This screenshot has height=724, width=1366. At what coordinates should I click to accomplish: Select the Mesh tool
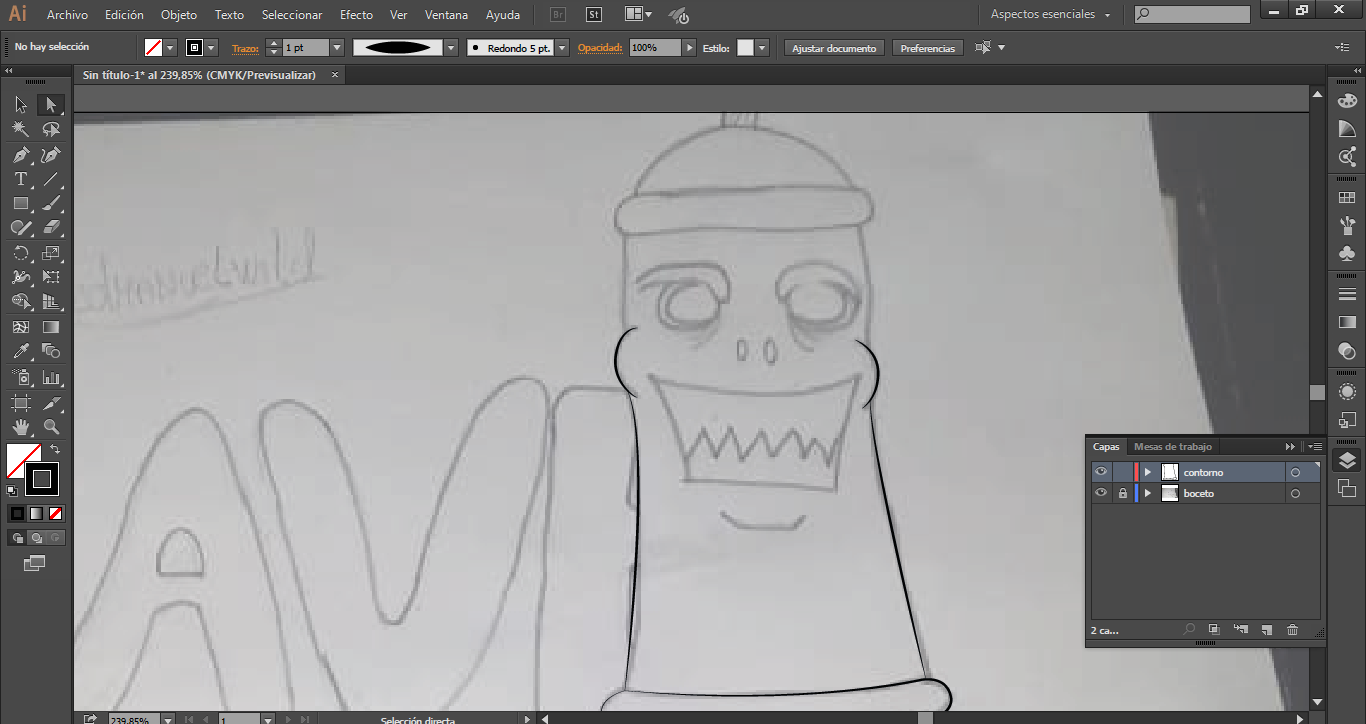click(x=21, y=327)
